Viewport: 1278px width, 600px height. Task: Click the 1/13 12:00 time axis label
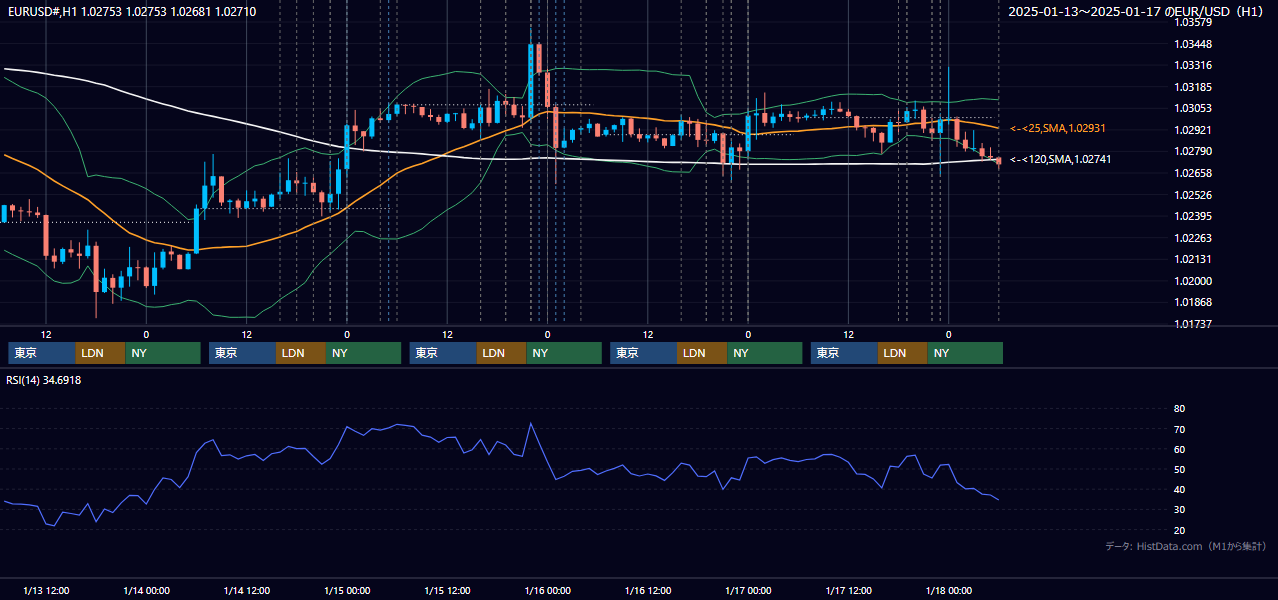tap(46, 591)
